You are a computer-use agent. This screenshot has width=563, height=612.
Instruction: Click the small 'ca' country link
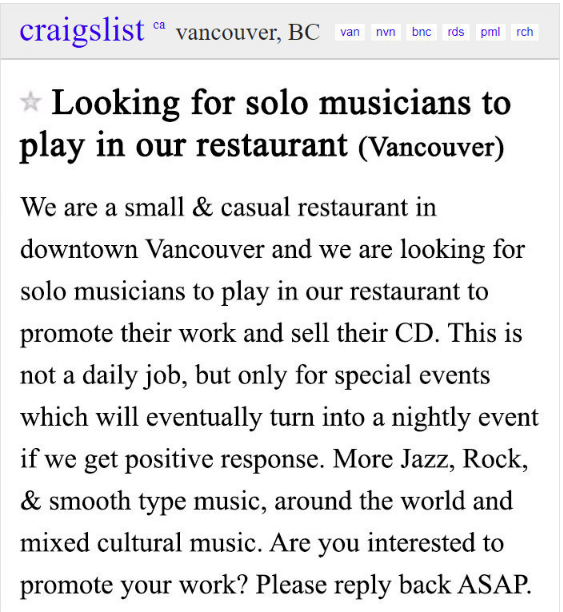pos(159,25)
